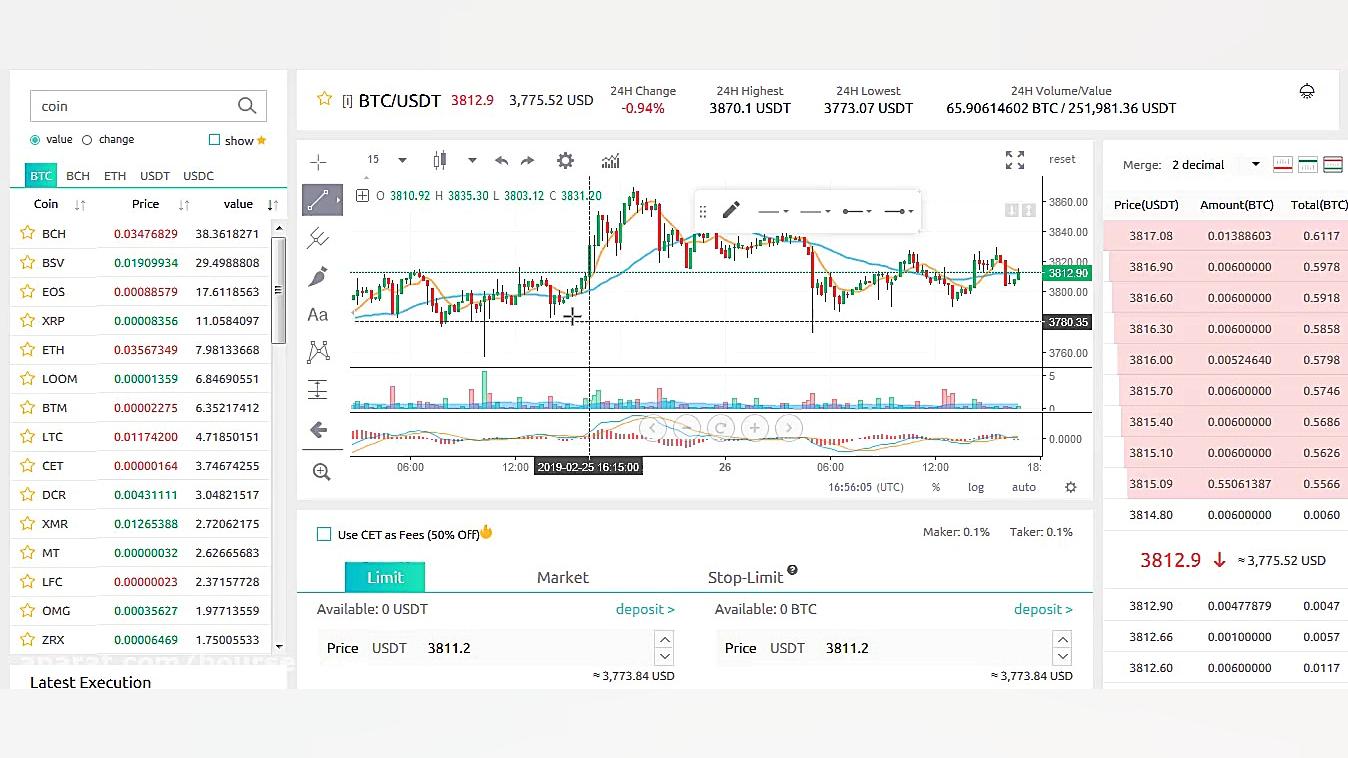Open chart properties gear in top toolbar
Screen dimensions: 1348x758
click(565, 160)
